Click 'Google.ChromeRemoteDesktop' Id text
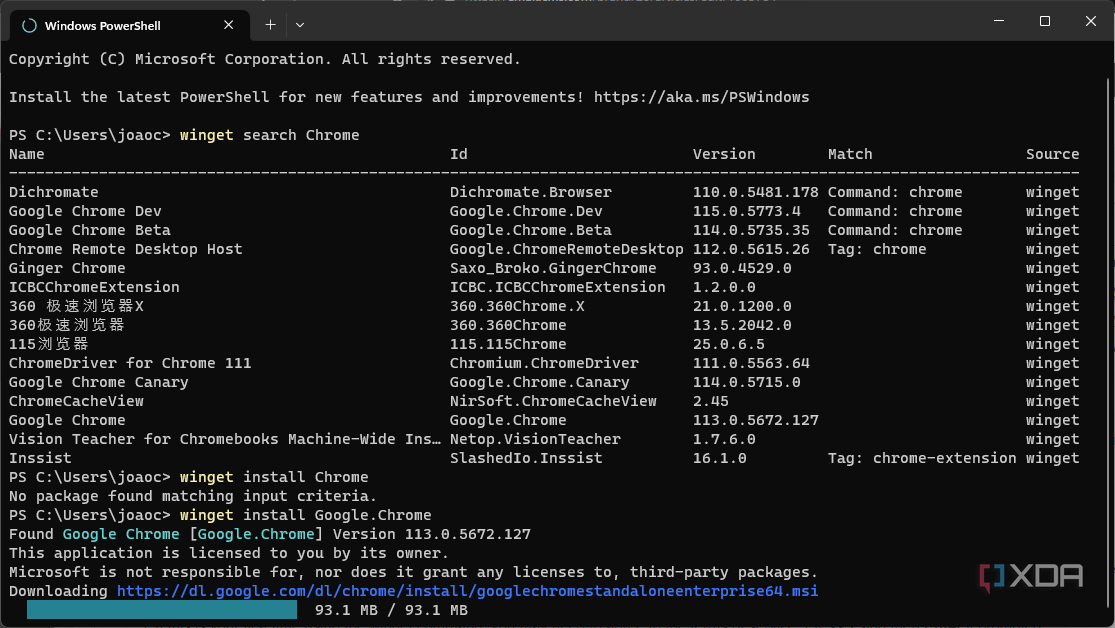1115x628 pixels. pos(567,250)
